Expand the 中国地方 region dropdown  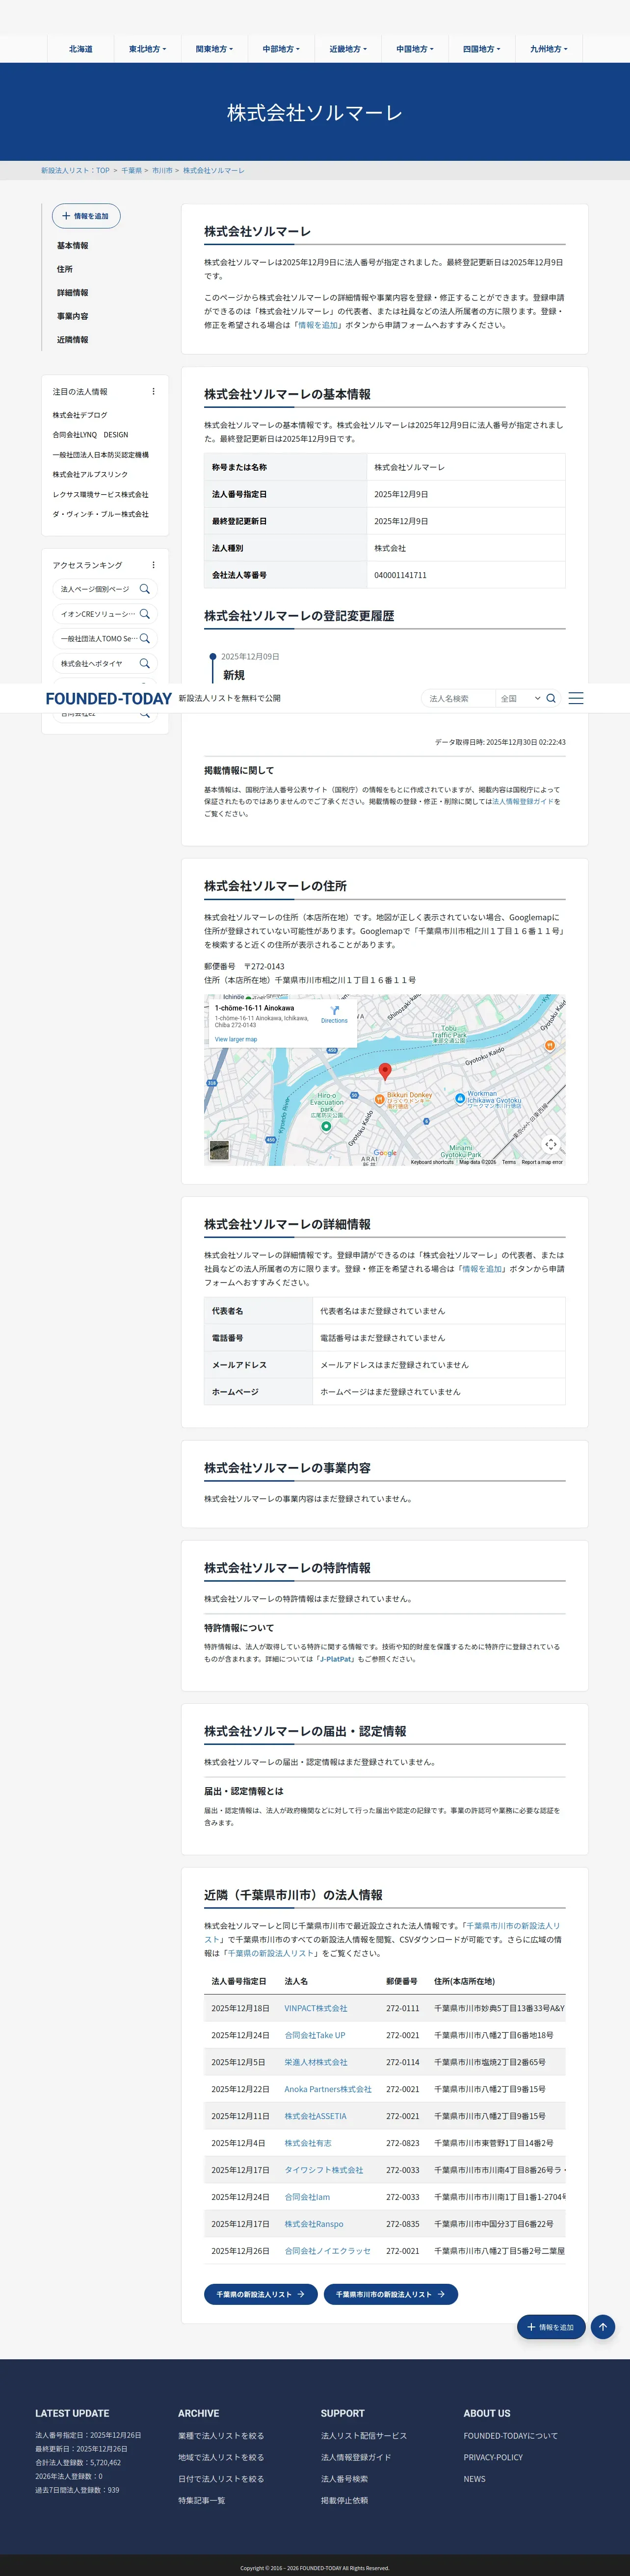(415, 49)
